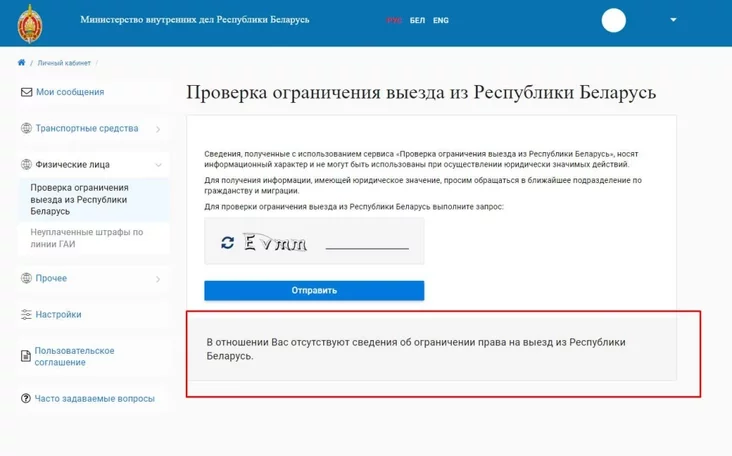
Task: Open the Личный кабинет breadcrumb link
Action: pos(64,63)
